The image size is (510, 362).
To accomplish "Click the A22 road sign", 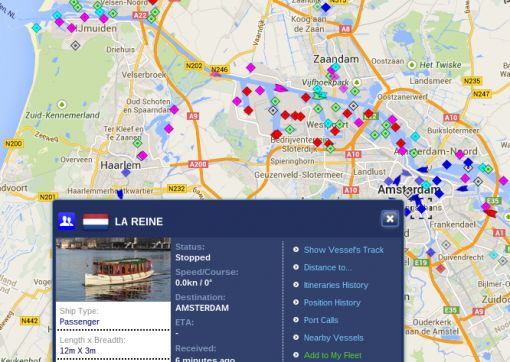I will click(140, 15).
